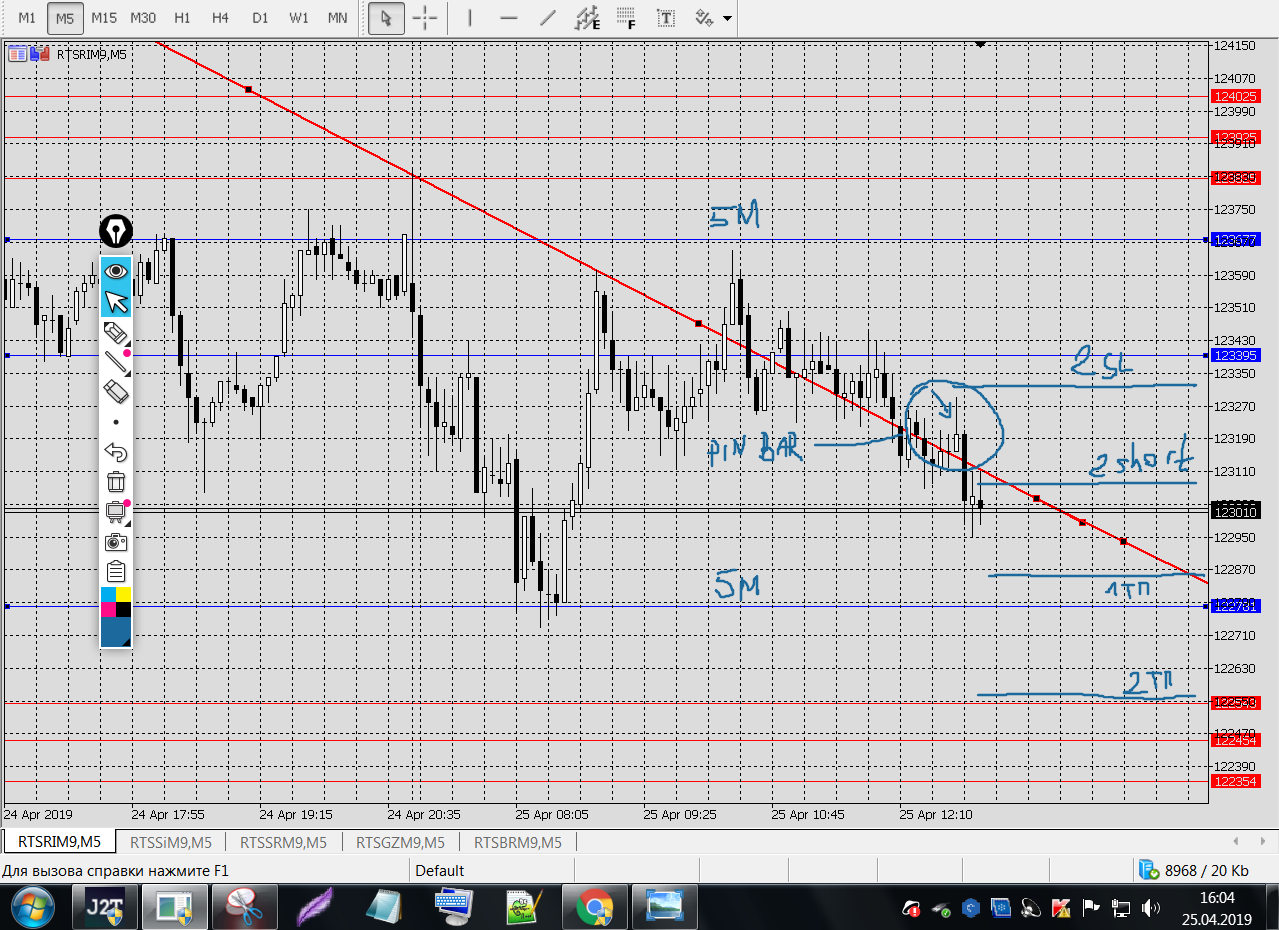Image resolution: width=1279 pixels, height=930 pixels.
Task: Switch chart to M15 timeframe
Action: (104, 18)
